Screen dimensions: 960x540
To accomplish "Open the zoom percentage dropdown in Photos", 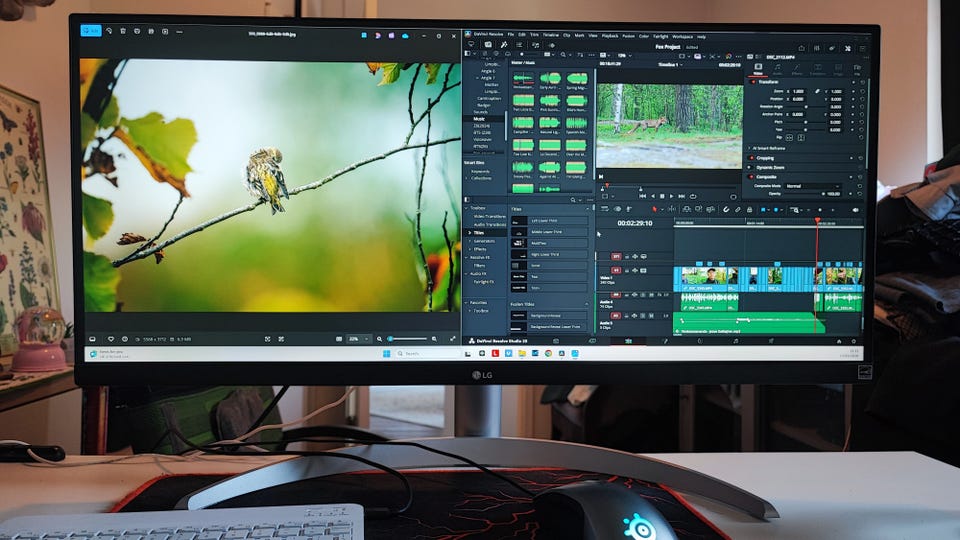I will pos(359,339).
